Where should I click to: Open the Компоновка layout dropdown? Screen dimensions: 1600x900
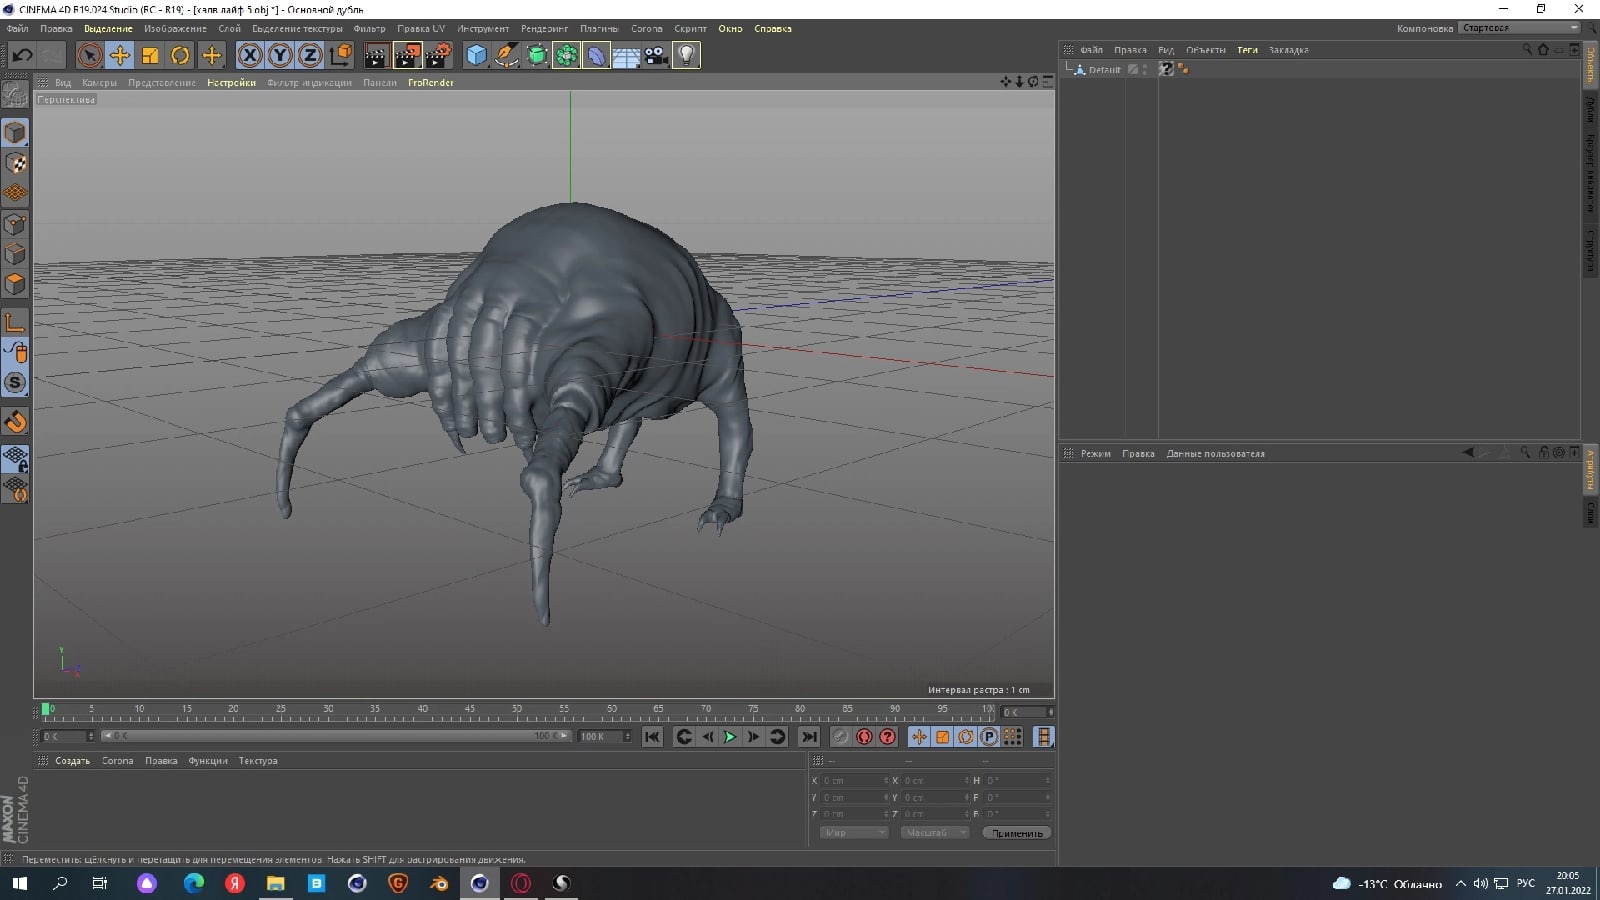1519,28
